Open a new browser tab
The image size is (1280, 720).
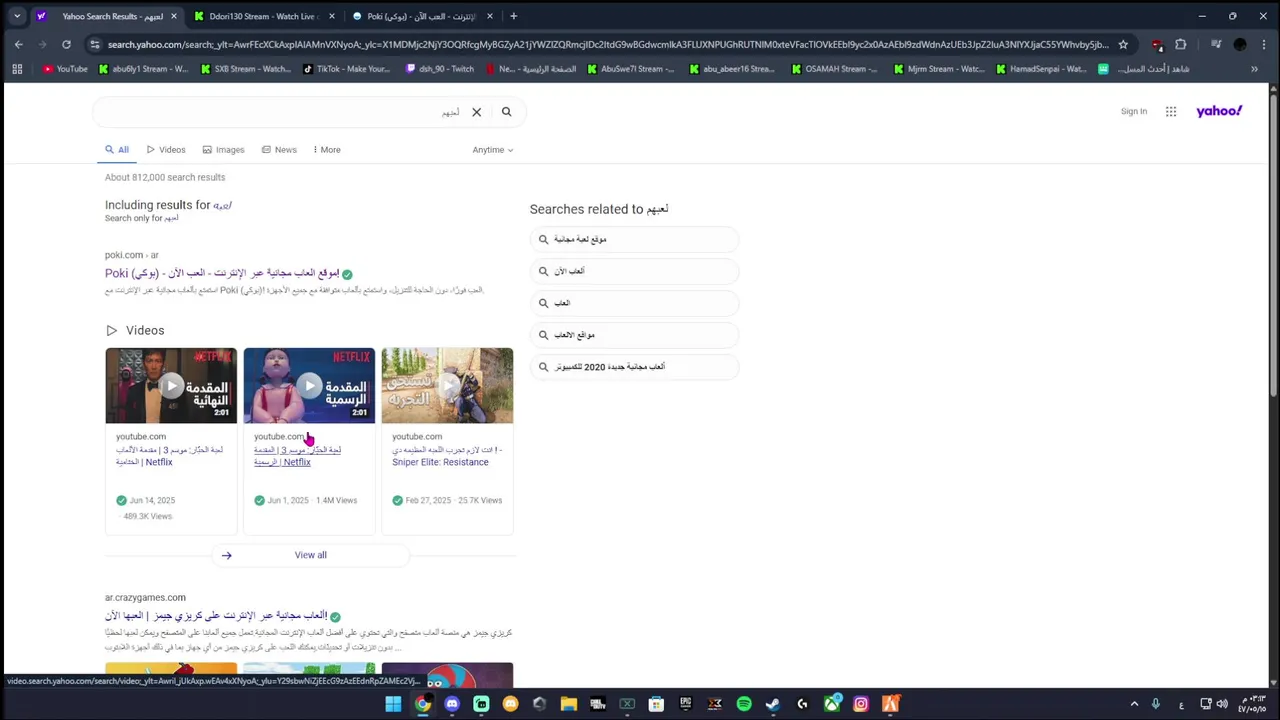click(513, 16)
